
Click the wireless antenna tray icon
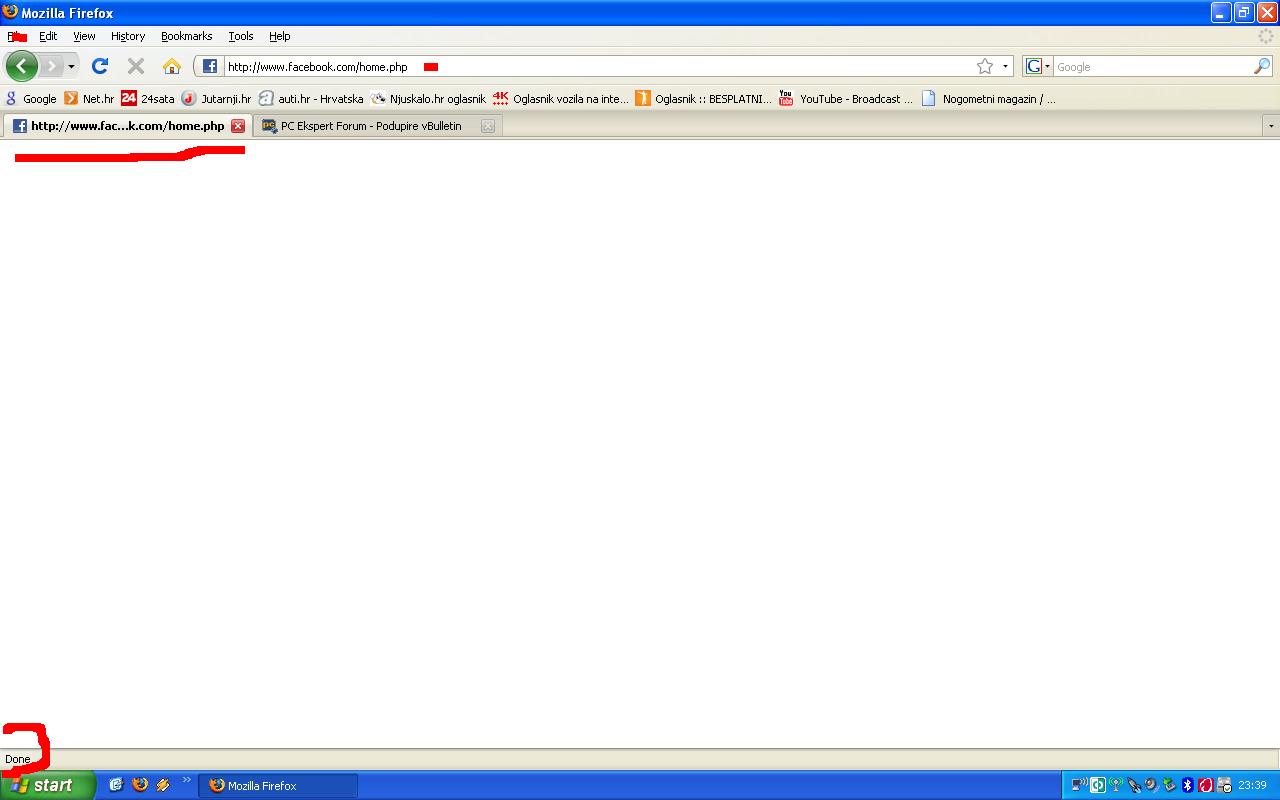pyautogui.click(x=1116, y=785)
